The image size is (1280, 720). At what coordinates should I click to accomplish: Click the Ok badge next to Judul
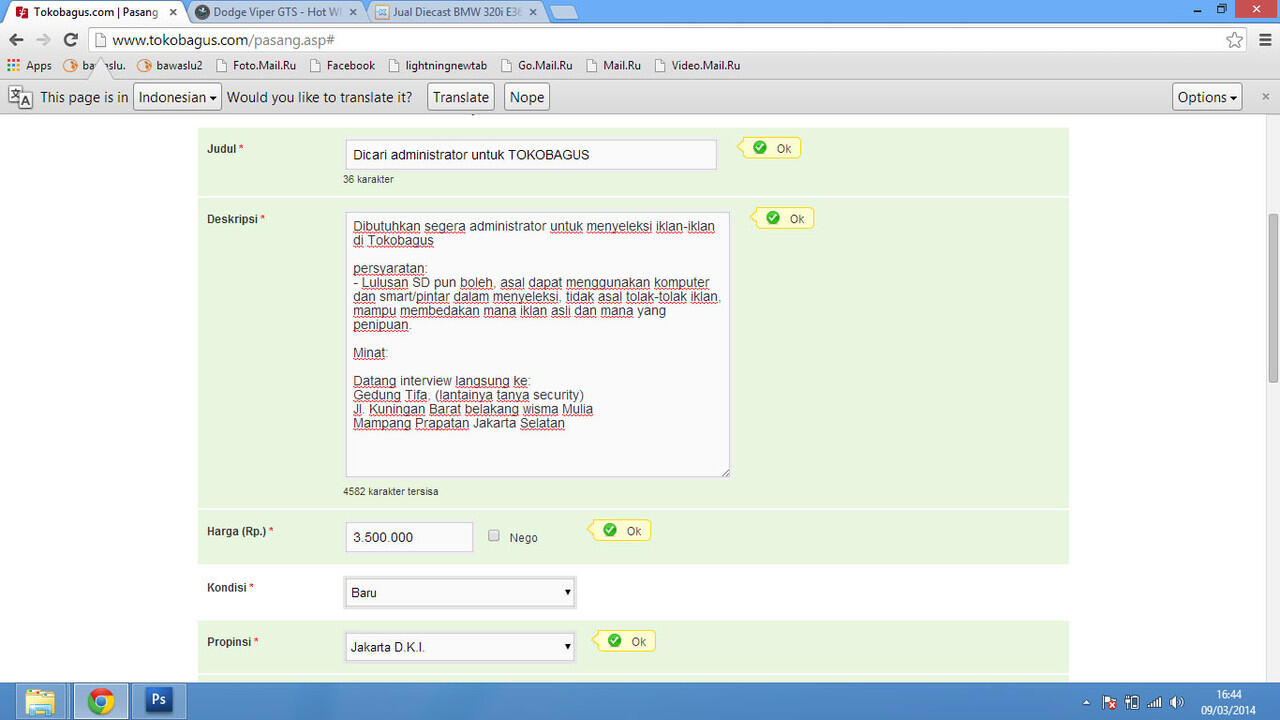point(771,148)
